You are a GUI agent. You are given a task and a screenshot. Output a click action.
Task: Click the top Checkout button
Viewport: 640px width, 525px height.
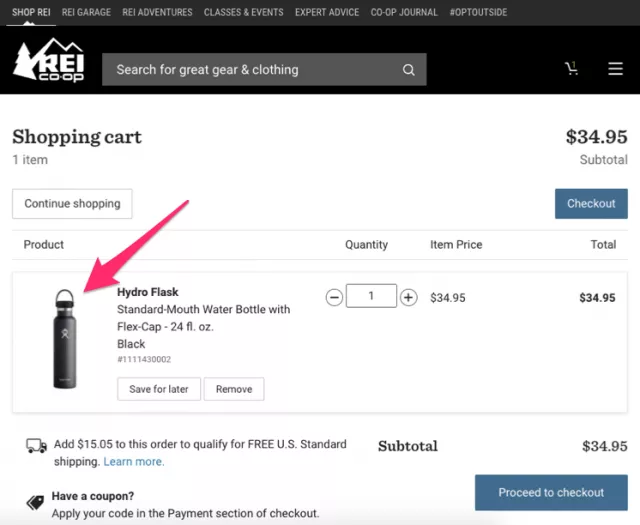click(x=591, y=204)
